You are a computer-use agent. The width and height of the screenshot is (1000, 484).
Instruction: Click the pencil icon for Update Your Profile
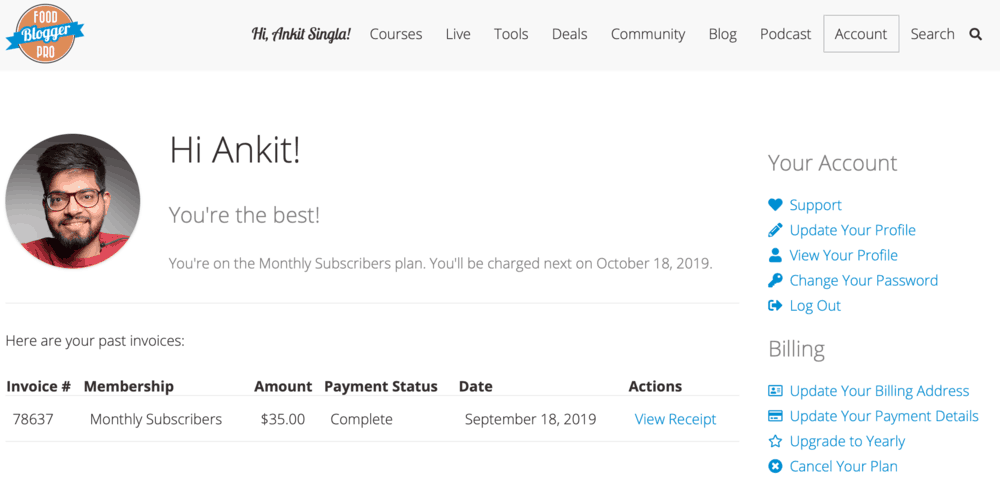775,230
